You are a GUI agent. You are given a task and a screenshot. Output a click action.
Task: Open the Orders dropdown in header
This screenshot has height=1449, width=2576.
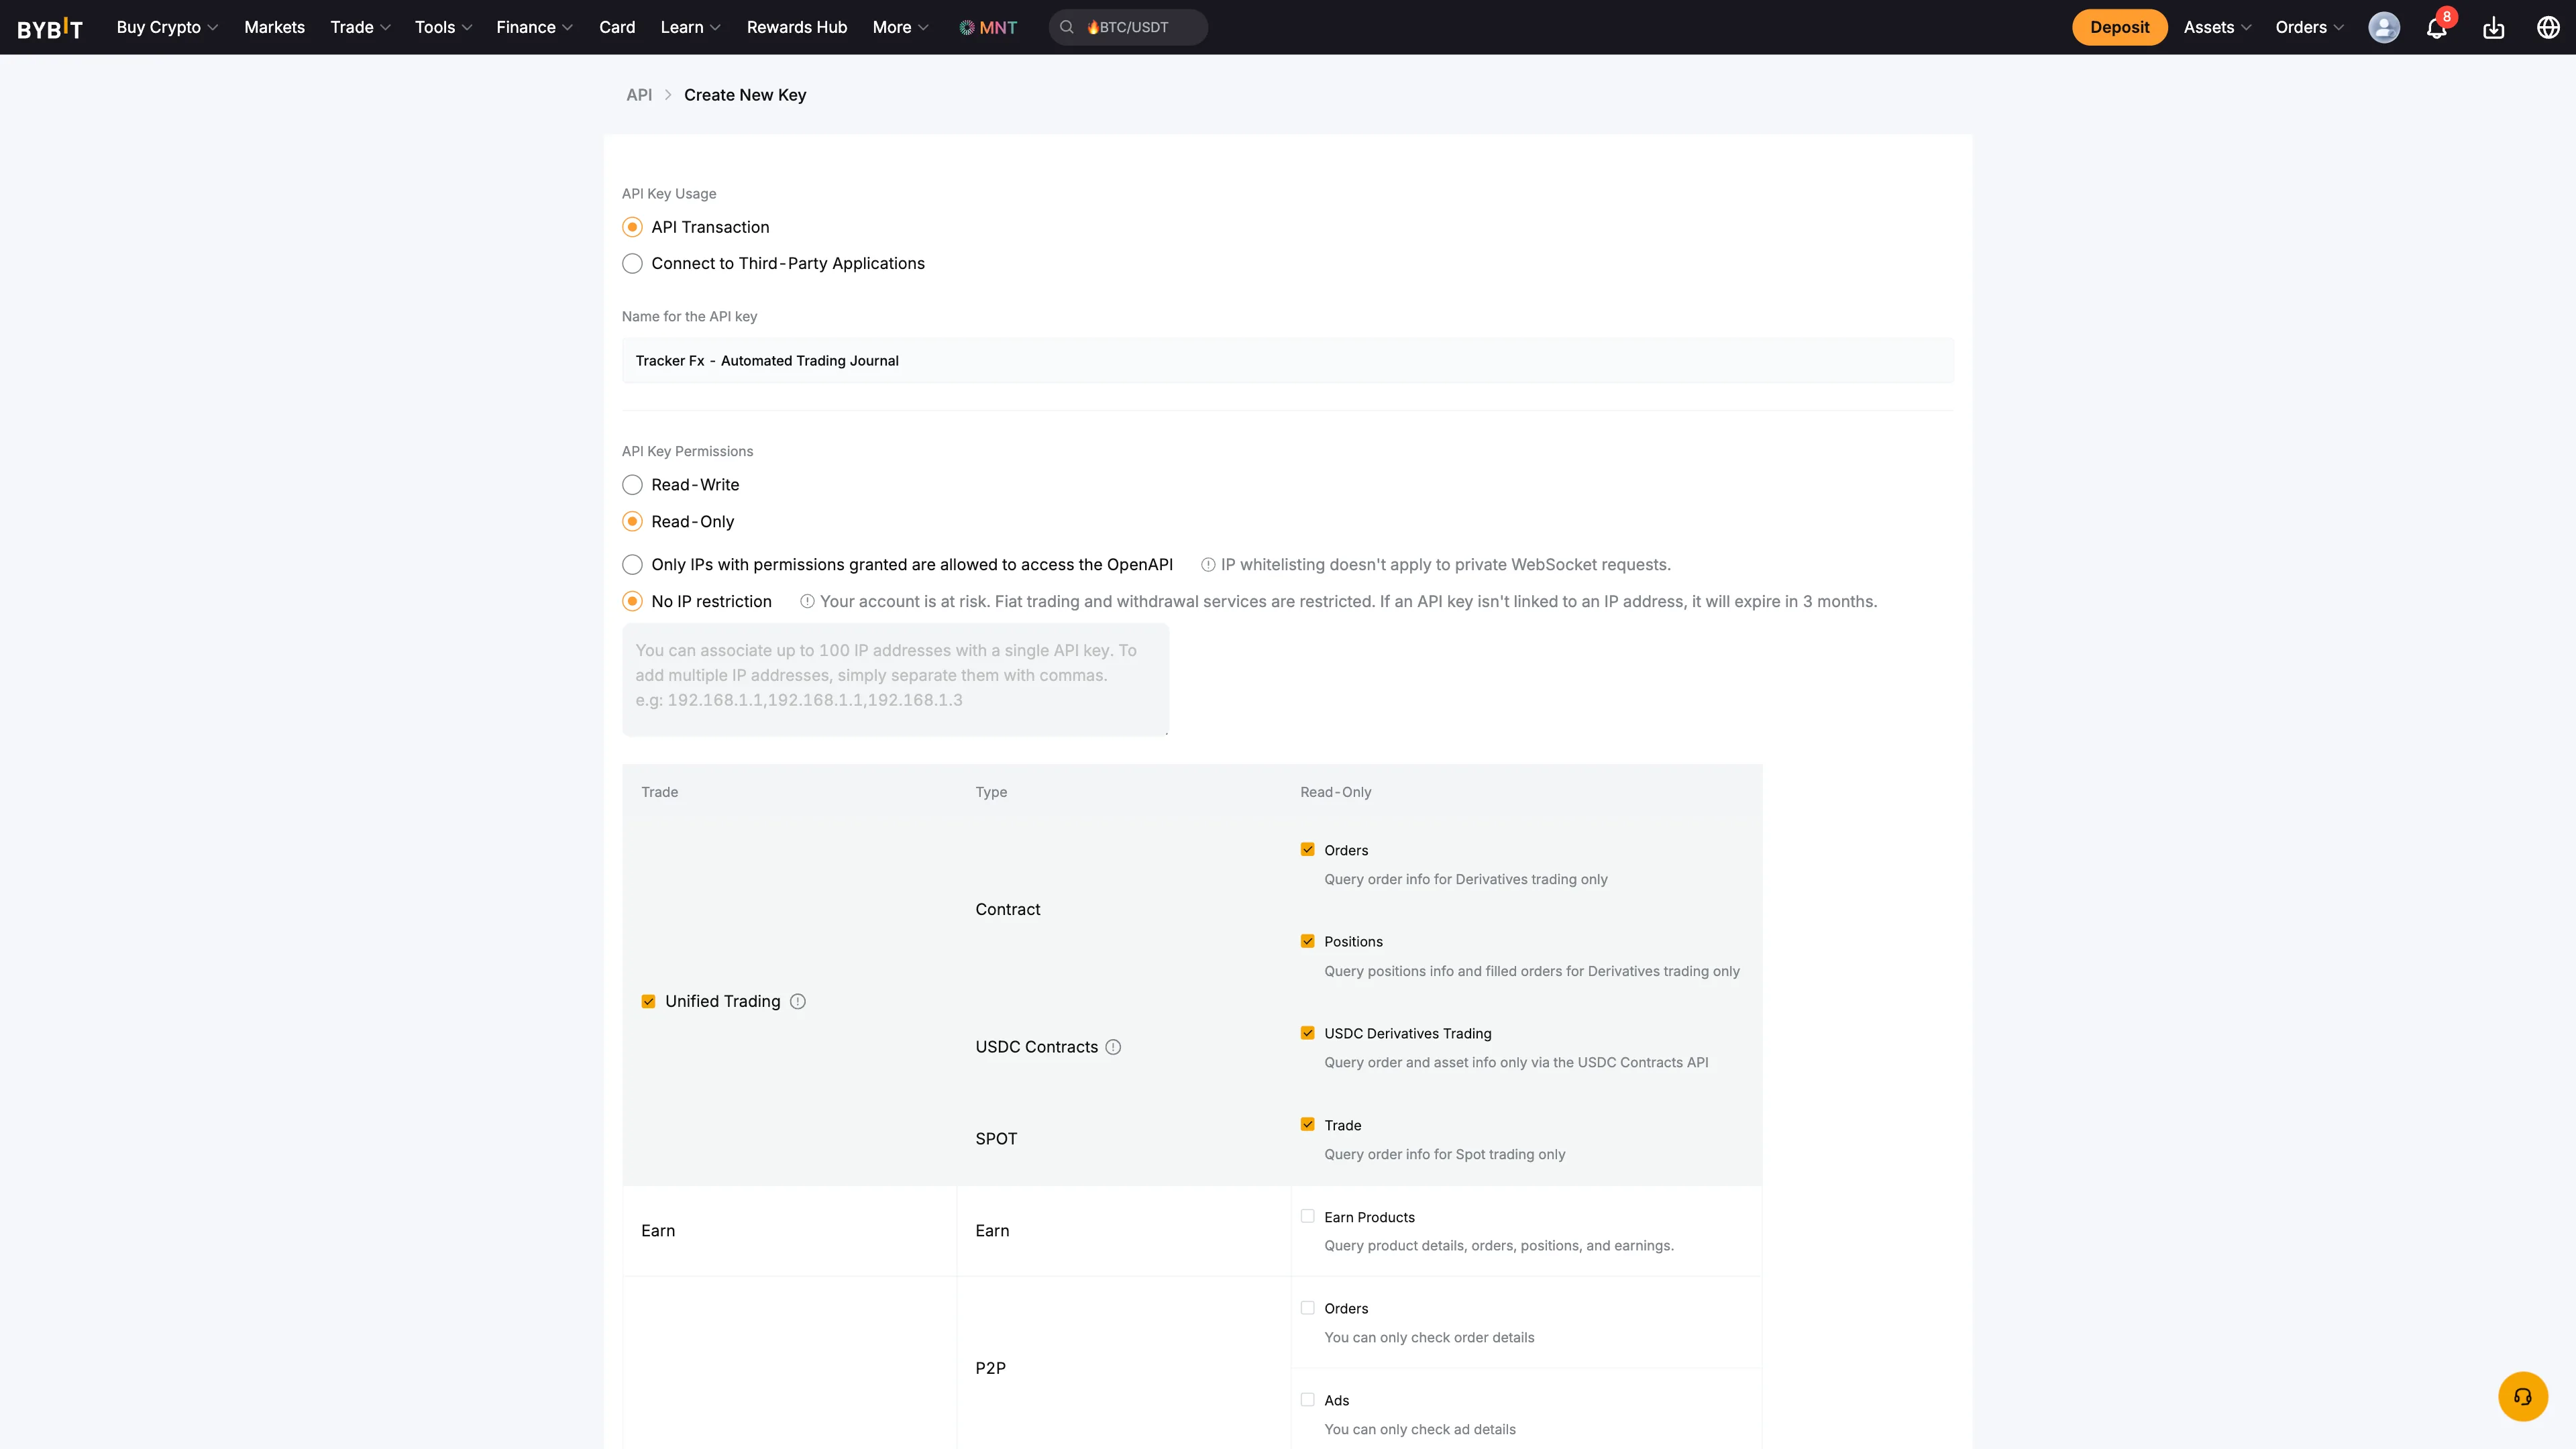tap(2309, 27)
